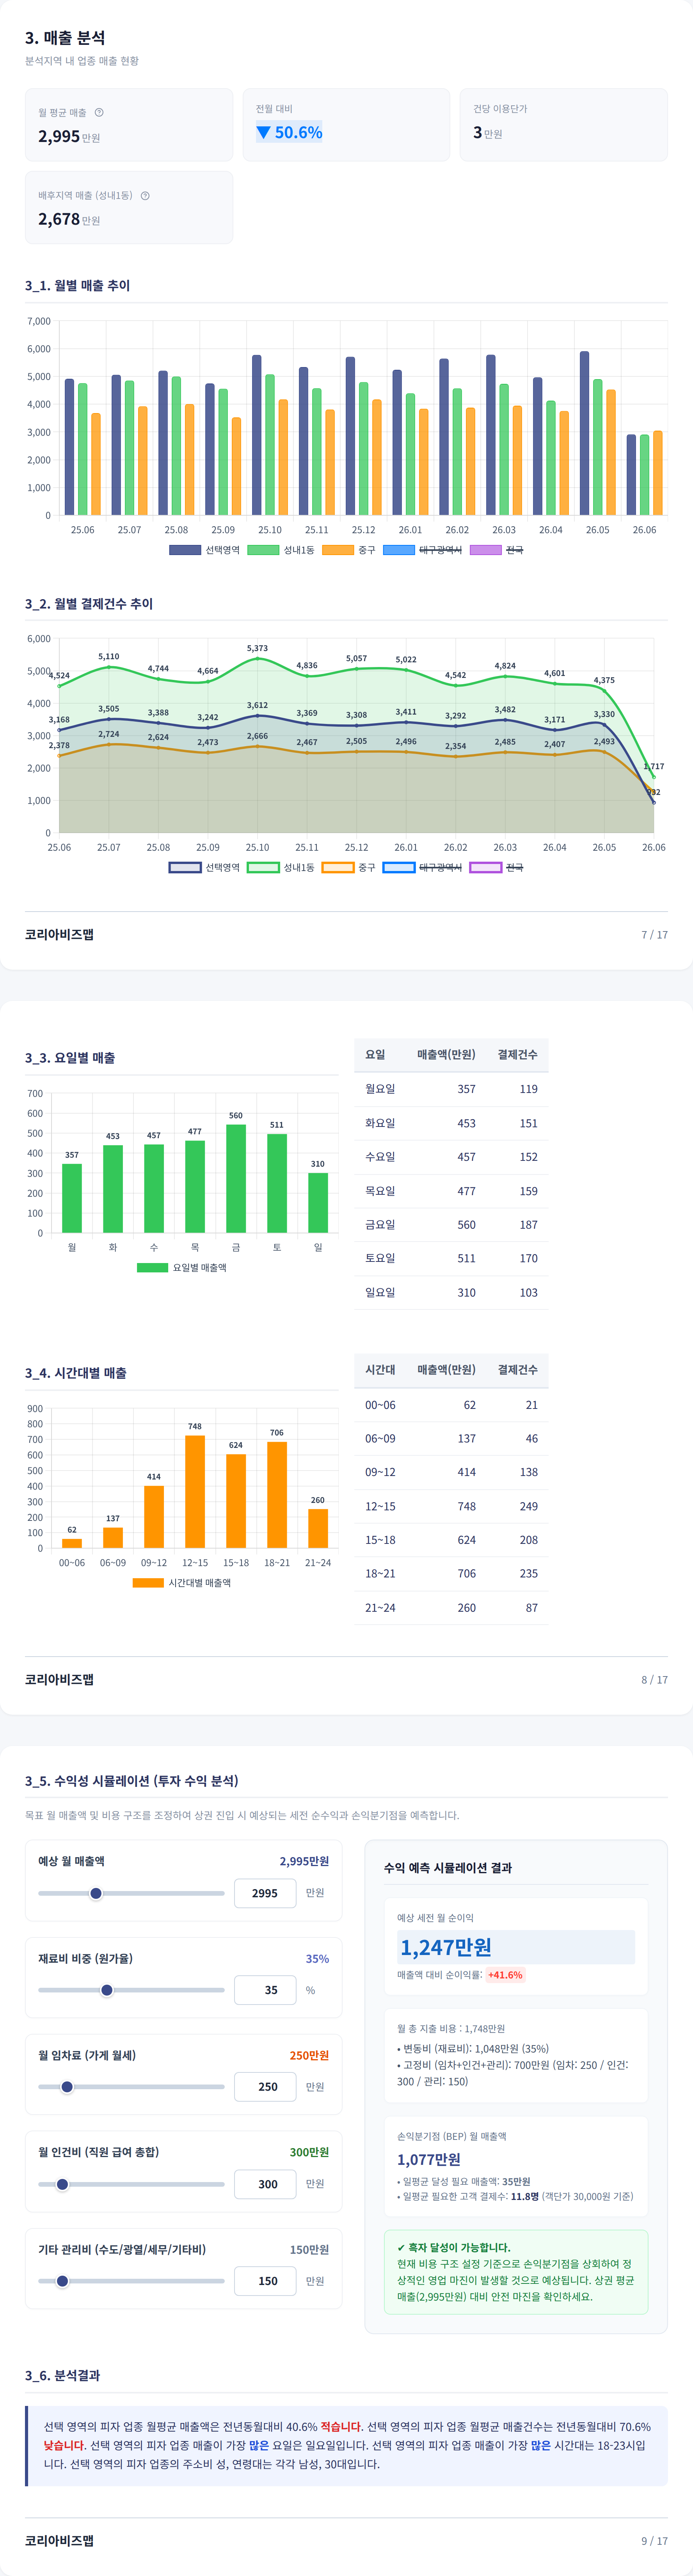Click the 12~15 row in time-slot table
This screenshot has height=2576, width=693.
click(x=451, y=1506)
